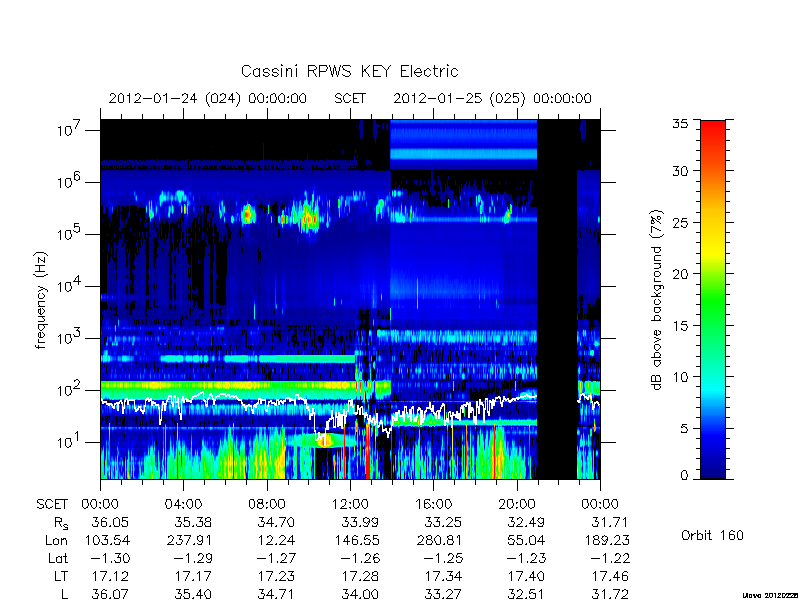The height and width of the screenshot is (600, 800).
Task: Click the 0 value on the color scale
Action: pos(683,475)
